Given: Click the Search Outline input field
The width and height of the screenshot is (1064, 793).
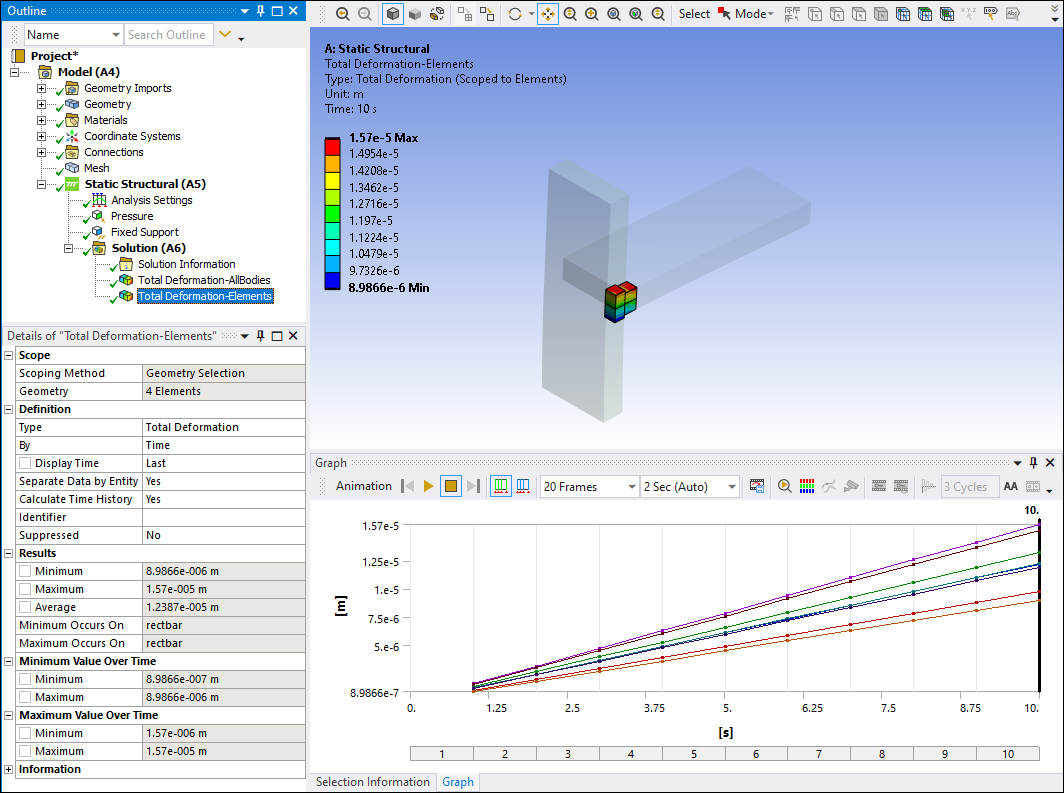Looking at the screenshot, I should [x=166, y=35].
